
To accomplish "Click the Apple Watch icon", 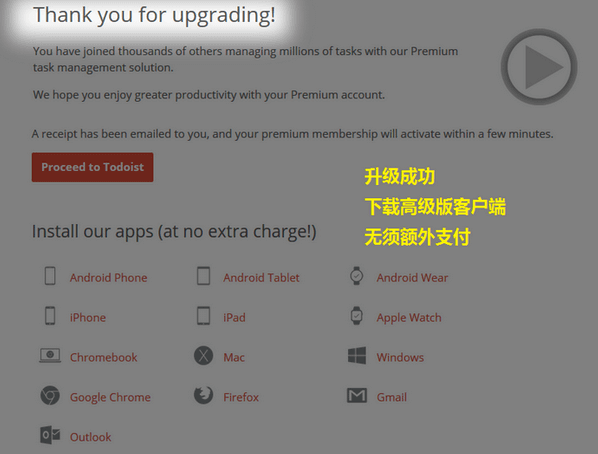I will coord(357,316).
